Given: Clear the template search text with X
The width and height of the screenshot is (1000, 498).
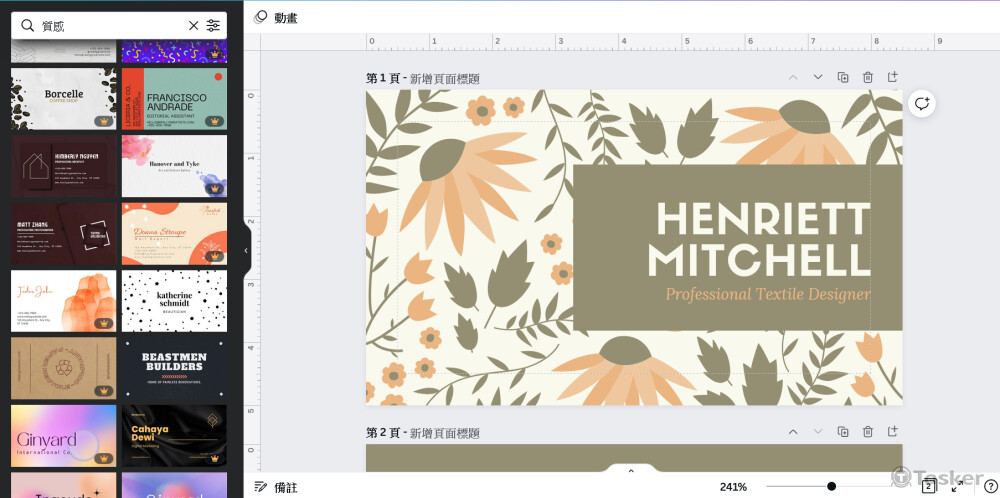Looking at the screenshot, I should pyautogui.click(x=194, y=26).
